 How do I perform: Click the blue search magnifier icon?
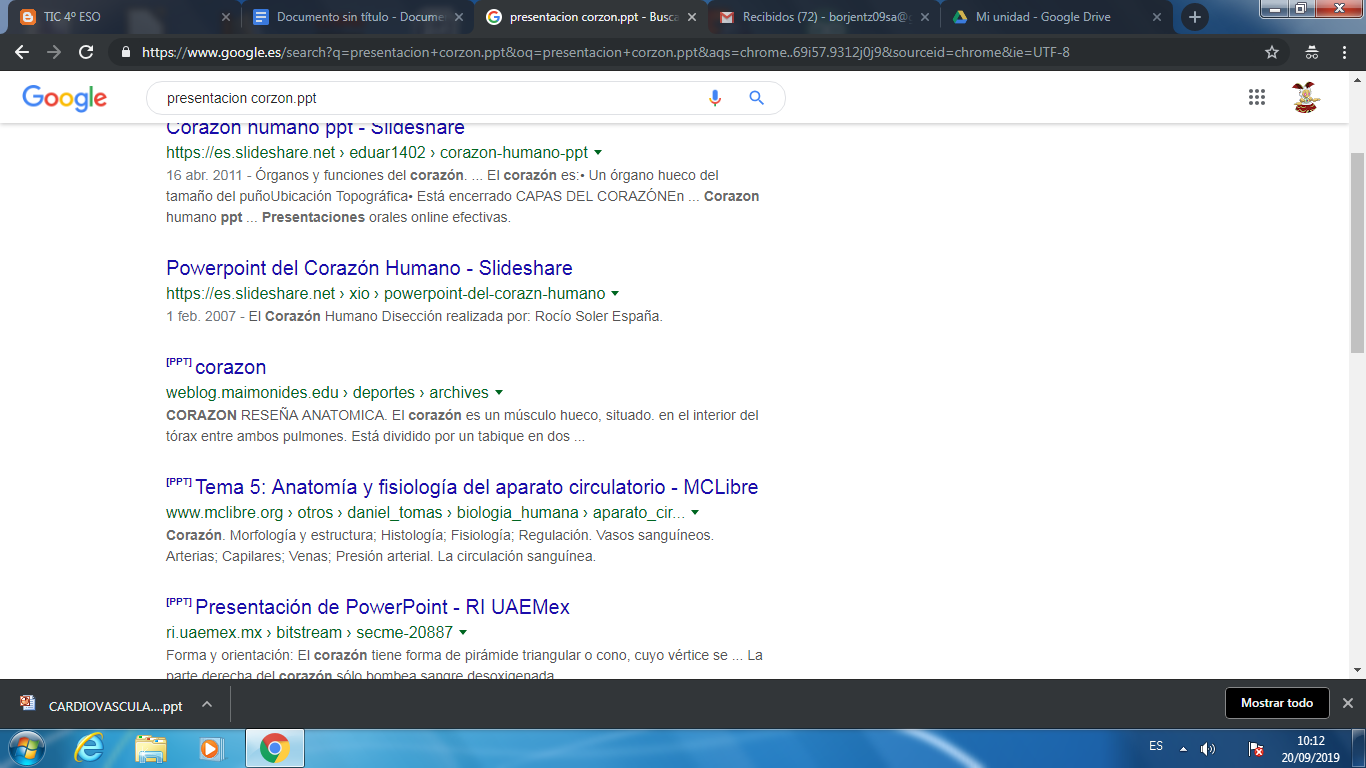tap(757, 98)
